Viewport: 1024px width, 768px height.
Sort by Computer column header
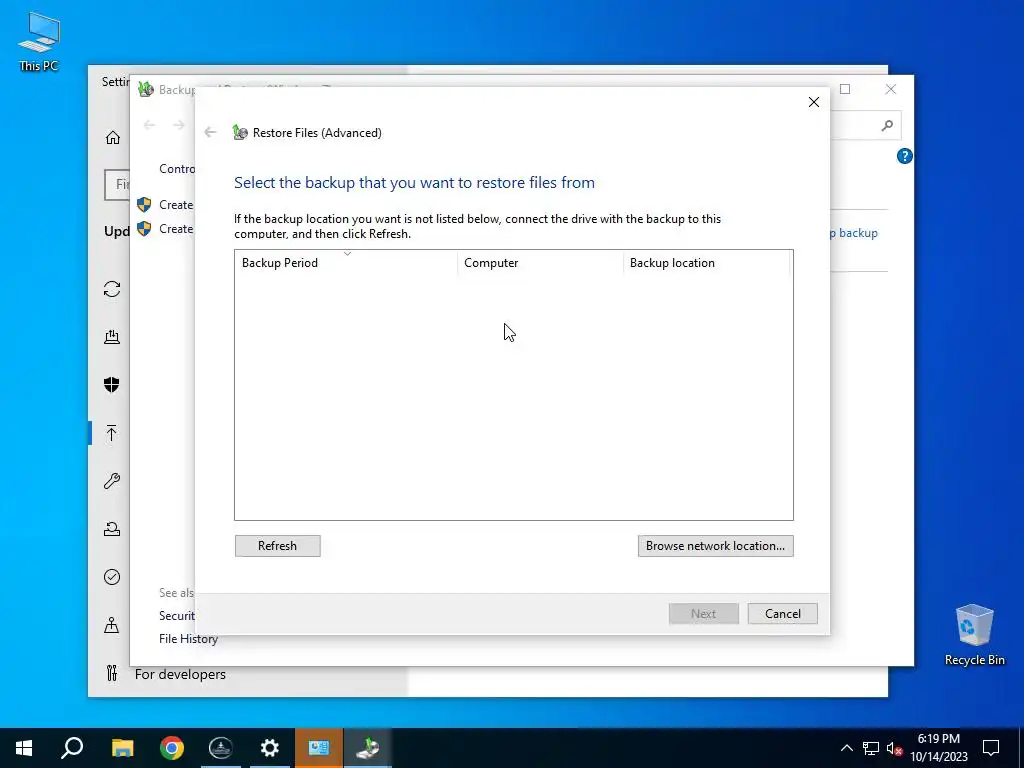(x=540, y=263)
